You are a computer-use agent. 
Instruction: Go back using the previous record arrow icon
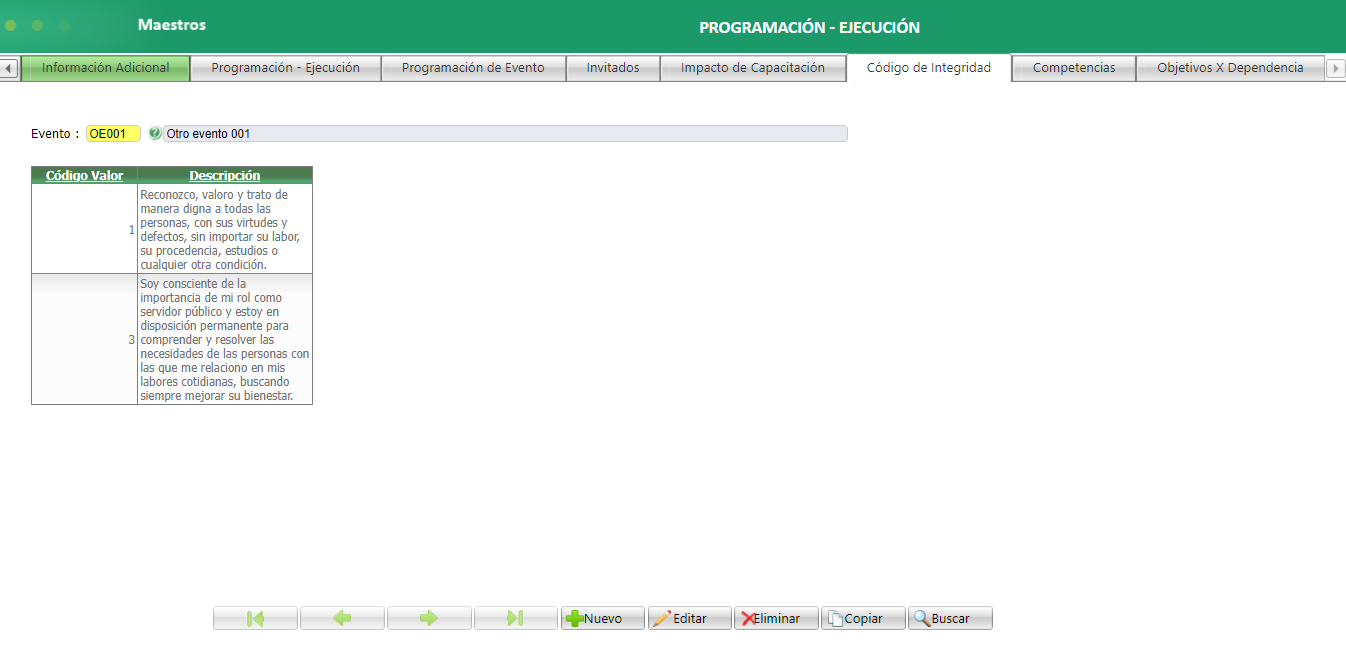click(342, 617)
